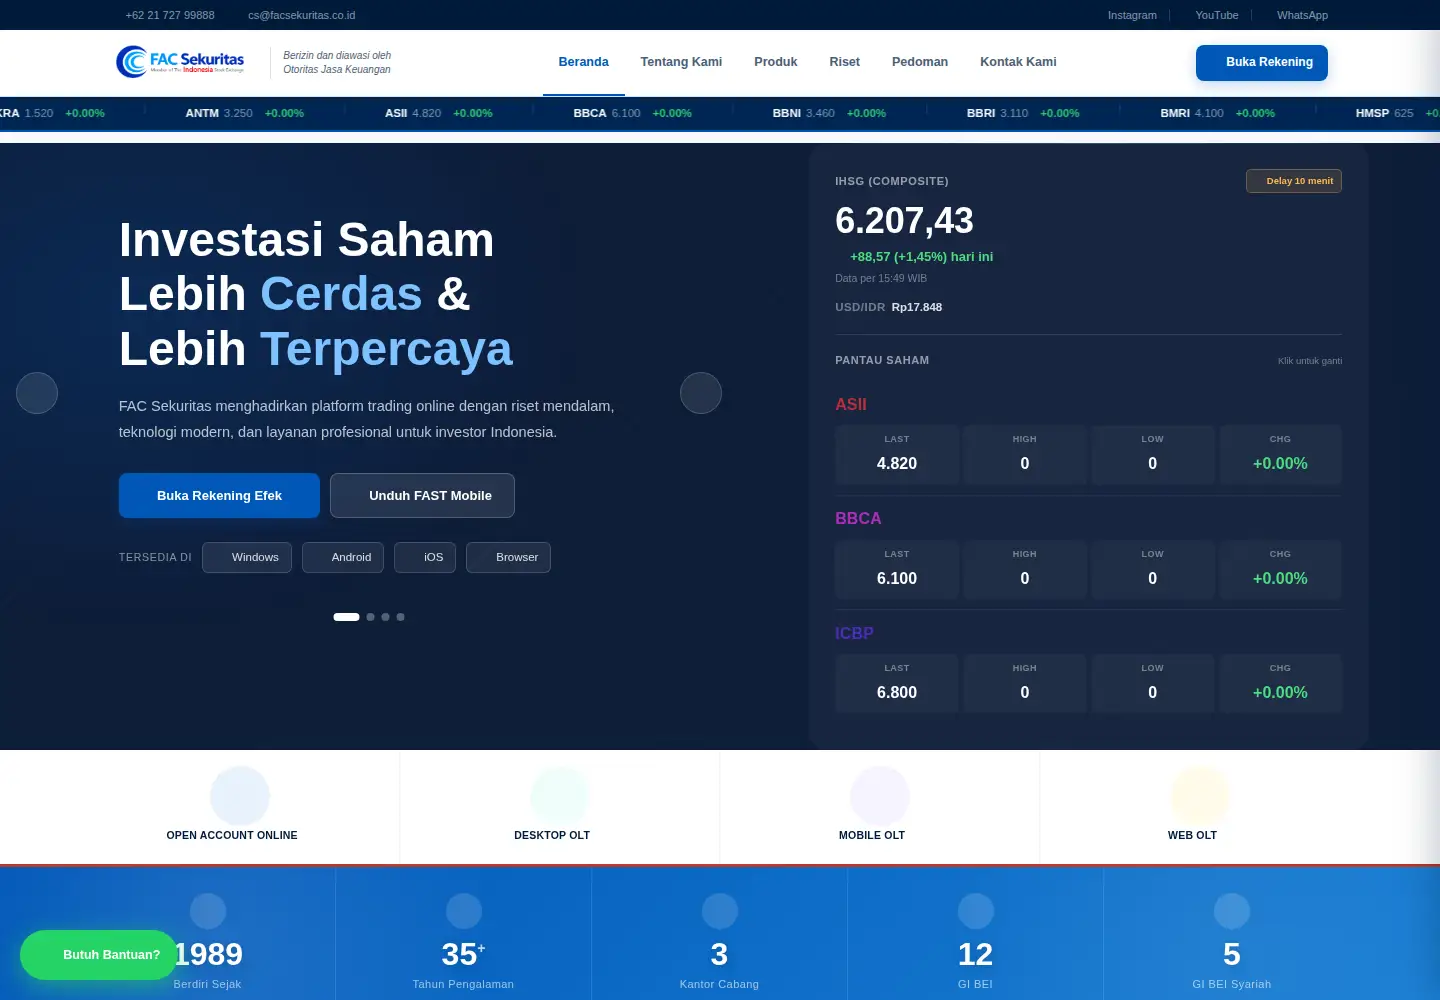Choose the Android platform button
Screen dimensions: 1440x1000
click(x=343, y=558)
